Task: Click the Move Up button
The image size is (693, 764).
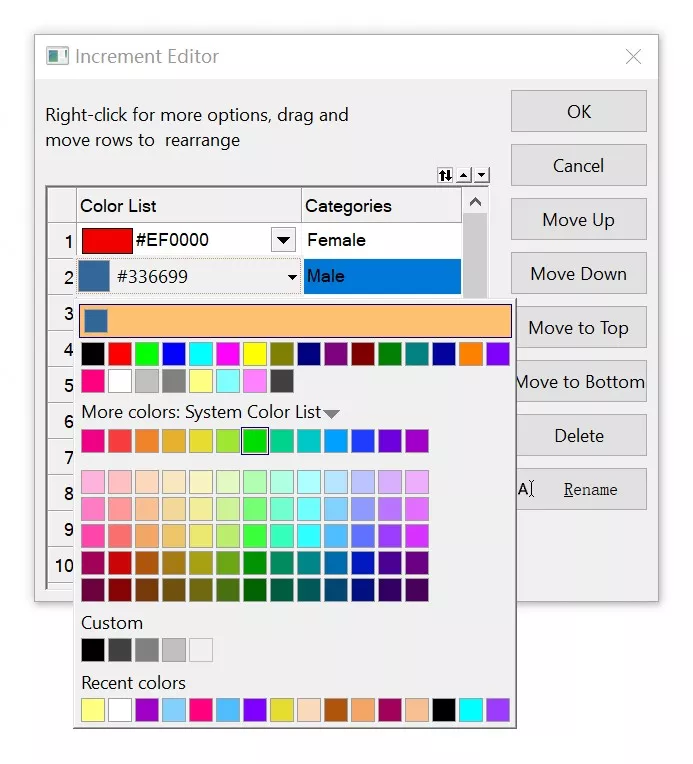Action: 578,219
